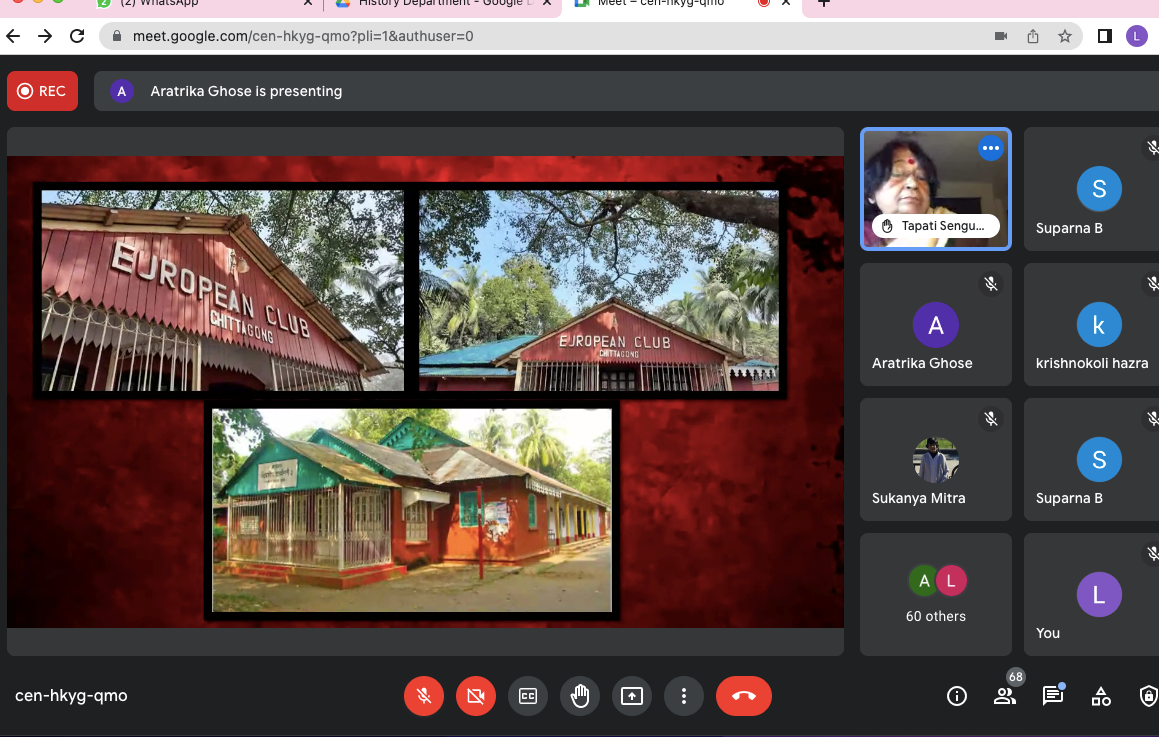Viewport: 1159px width, 737px height.
Task: Click the Present now screen share icon
Action: tap(632, 696)
